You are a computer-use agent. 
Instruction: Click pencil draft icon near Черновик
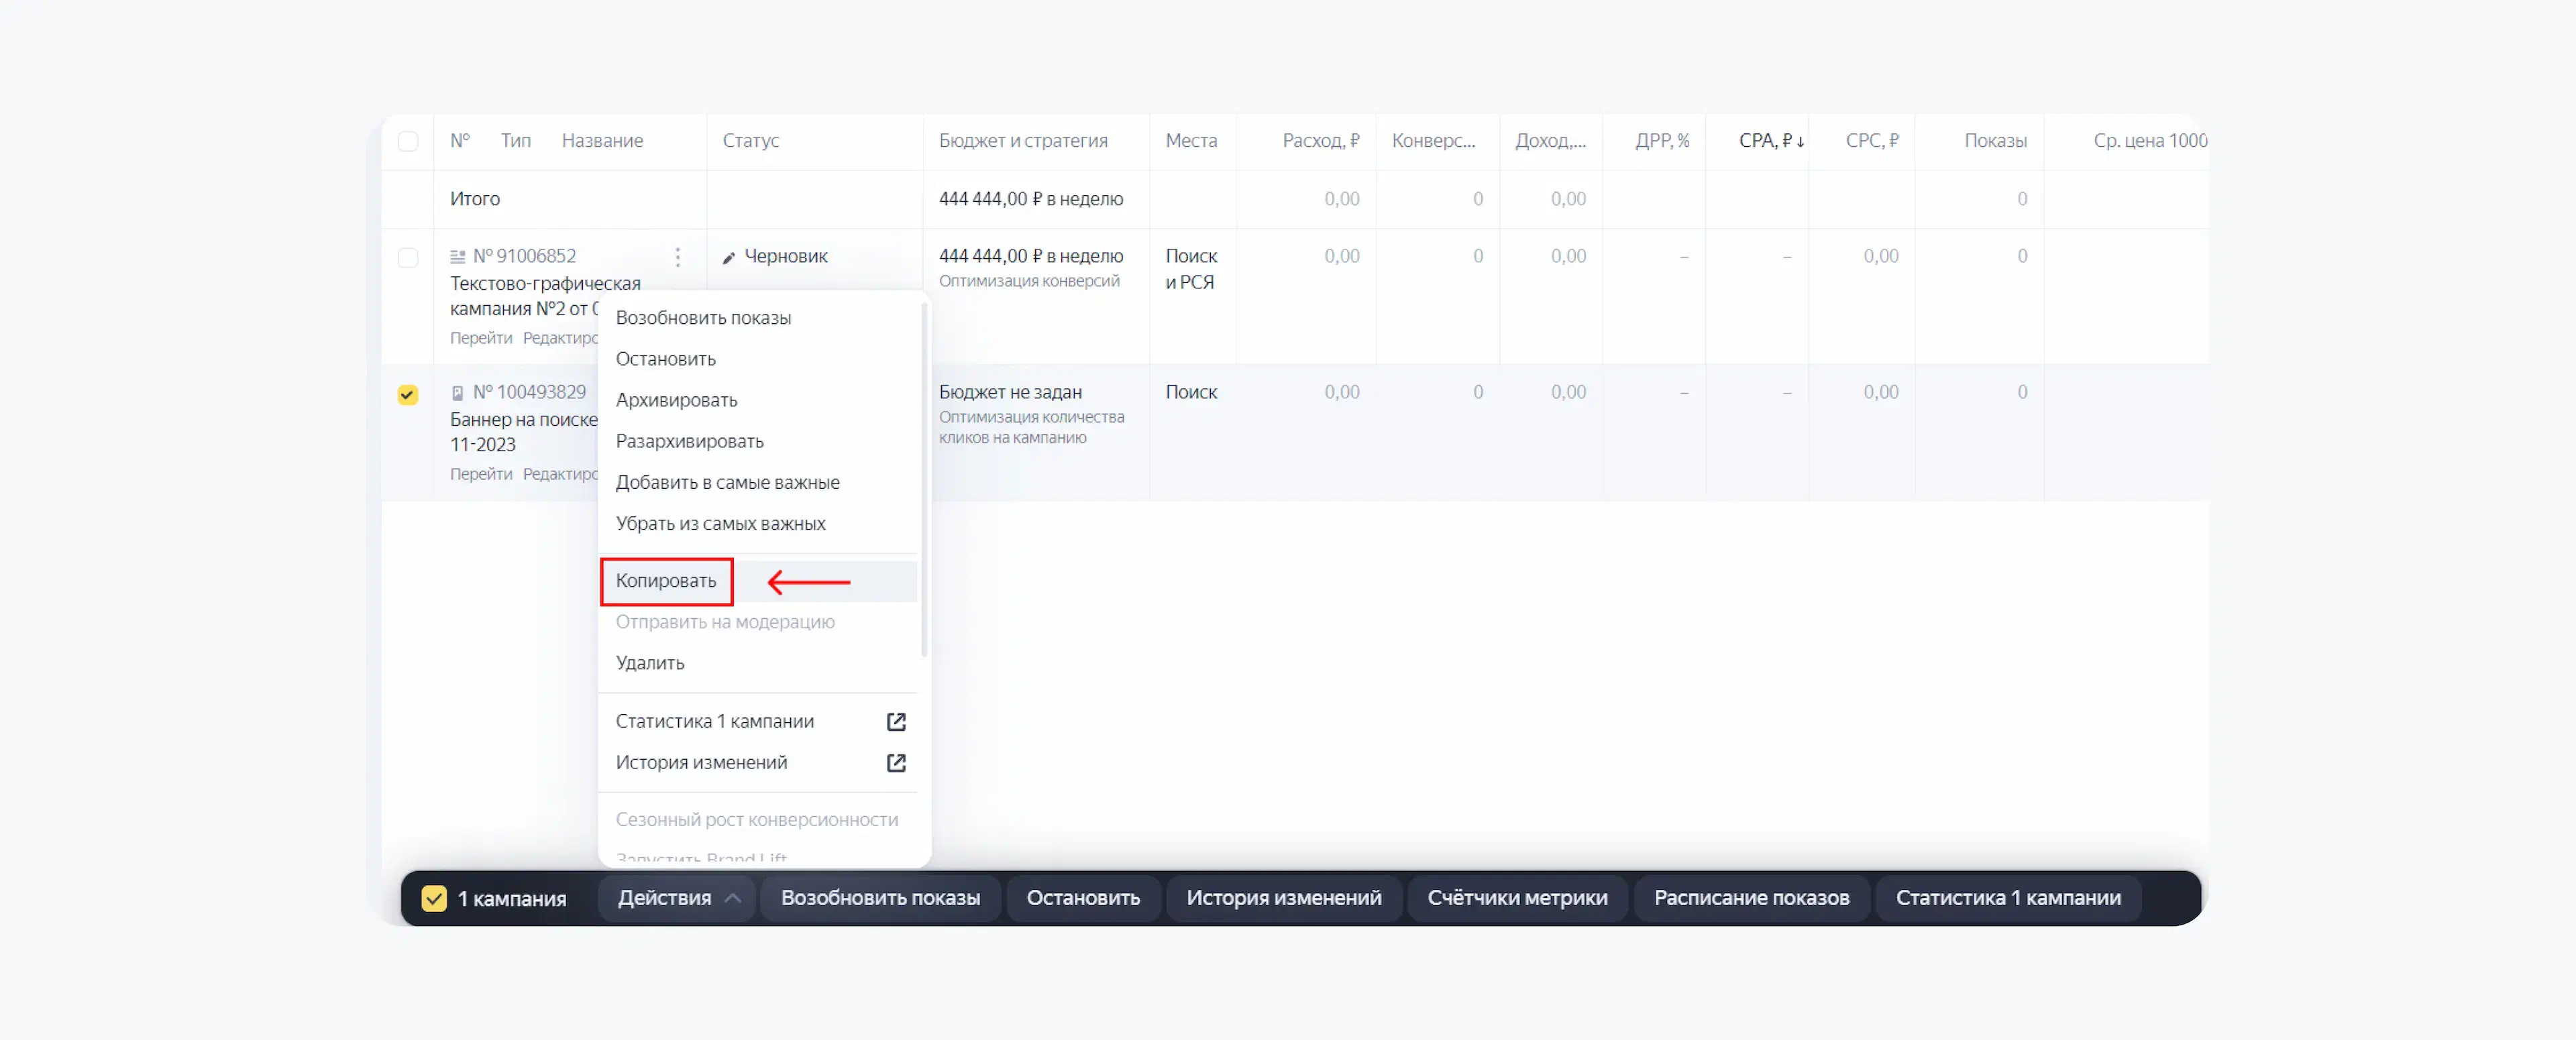tap(729, 258)
